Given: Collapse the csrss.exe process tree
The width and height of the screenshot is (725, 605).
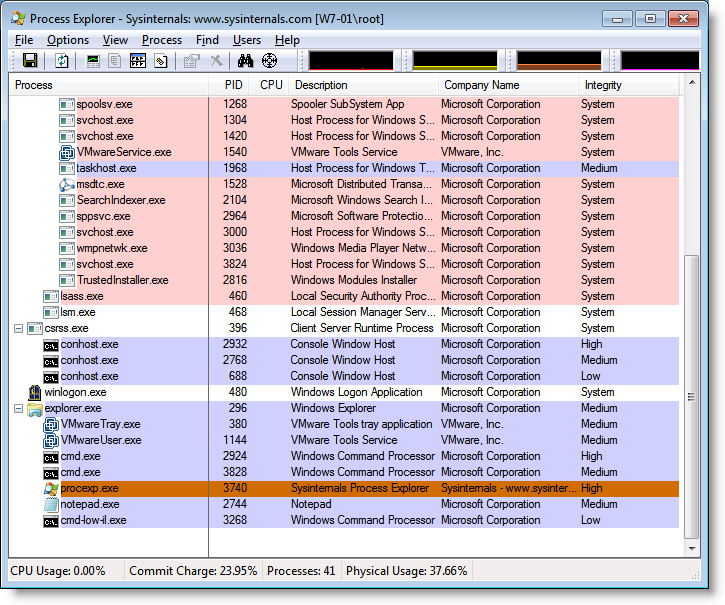Looking at the screenshot, I should click(x=19, y=328).
